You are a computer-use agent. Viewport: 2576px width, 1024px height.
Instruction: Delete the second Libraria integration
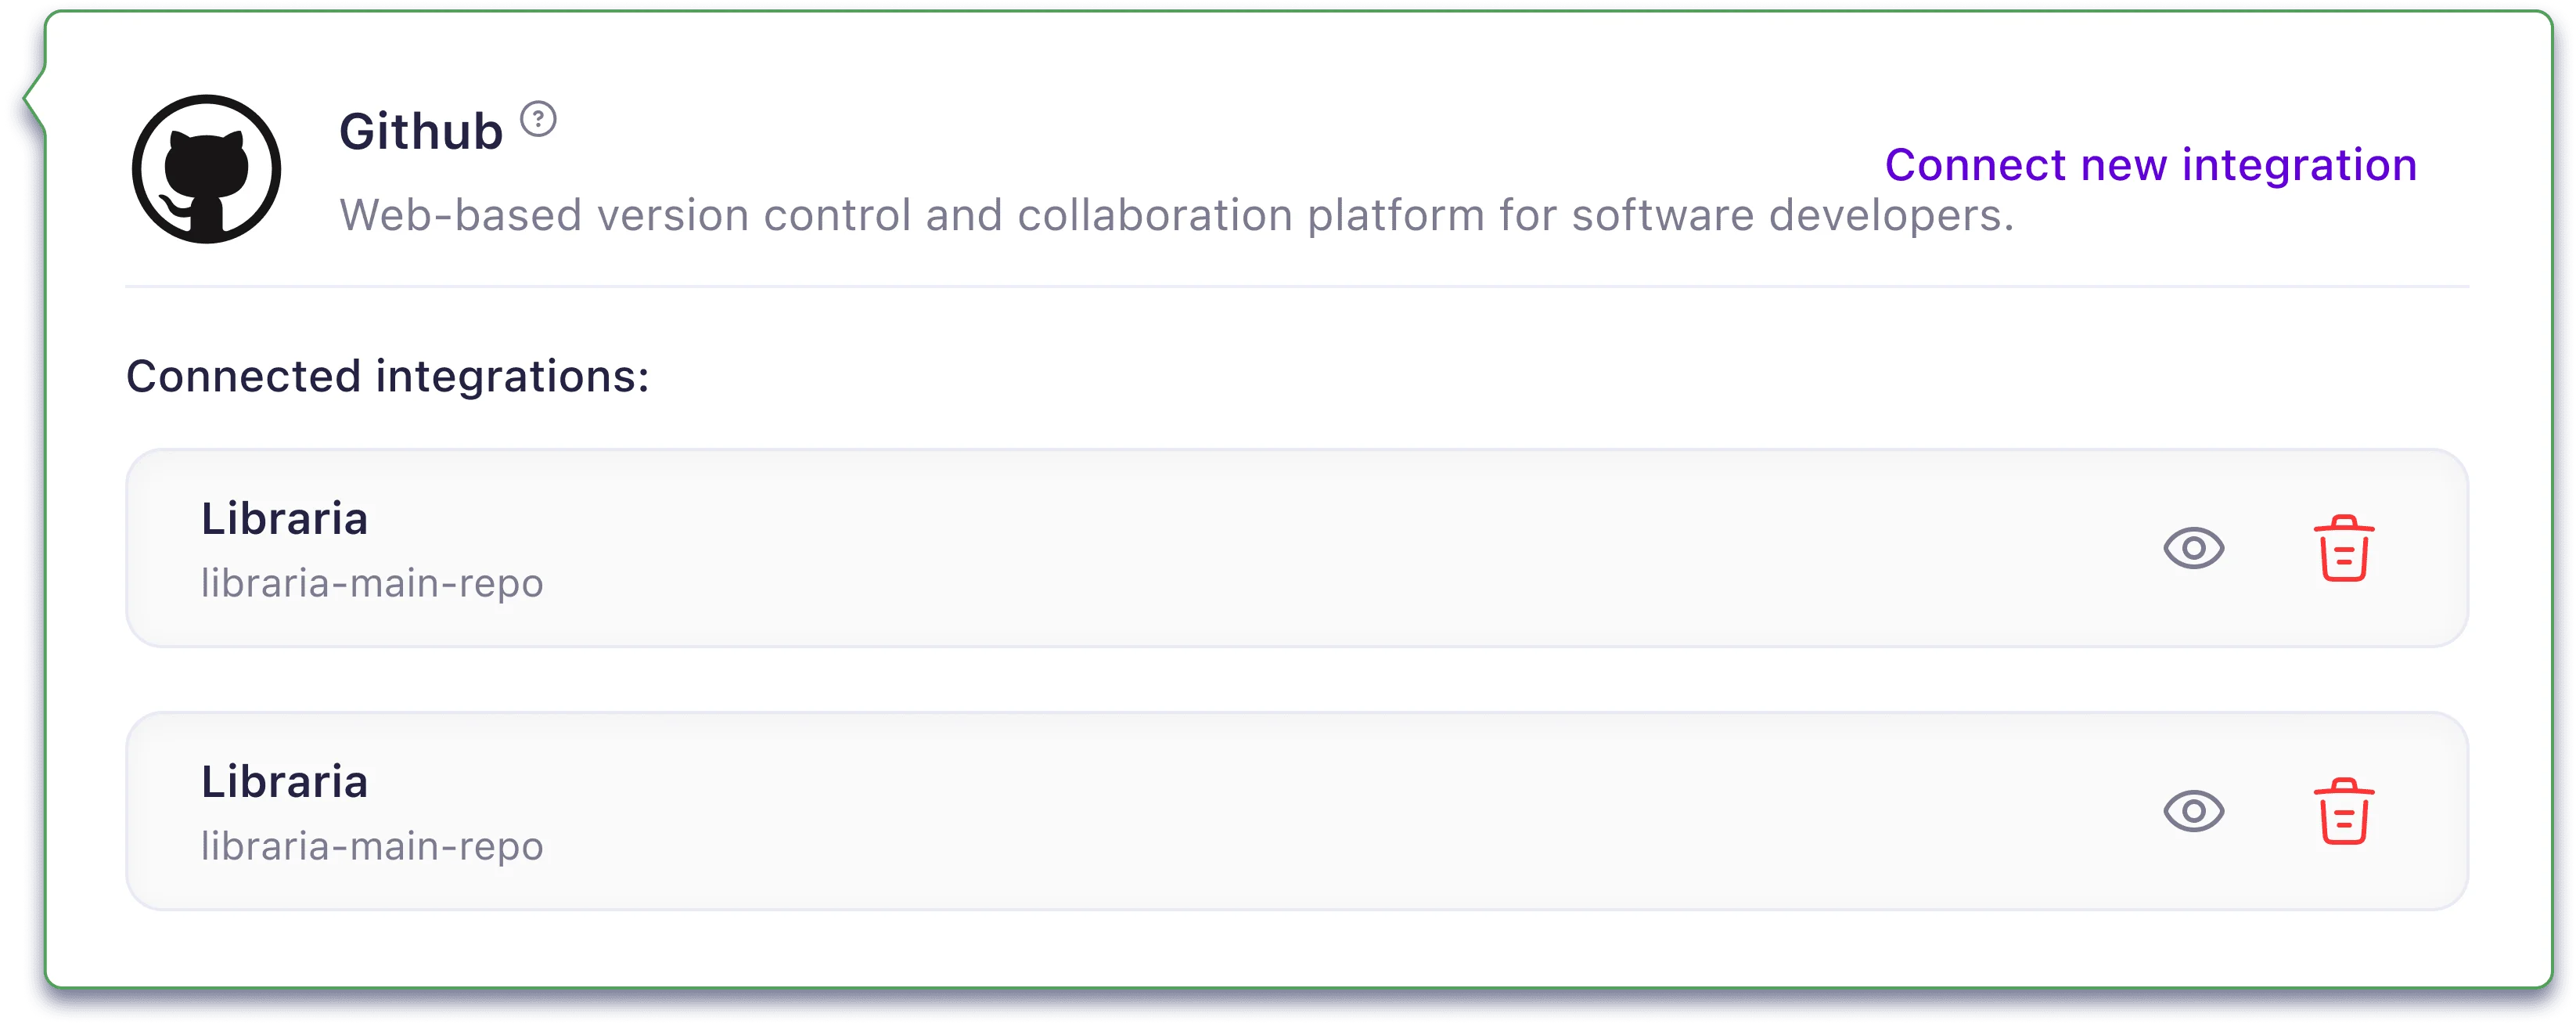(x=2343, y=811)
